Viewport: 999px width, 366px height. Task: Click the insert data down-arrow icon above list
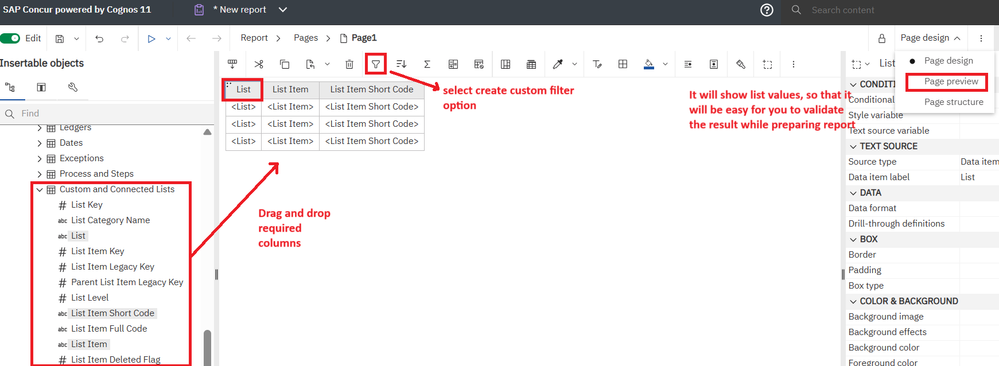pos(233,64)
